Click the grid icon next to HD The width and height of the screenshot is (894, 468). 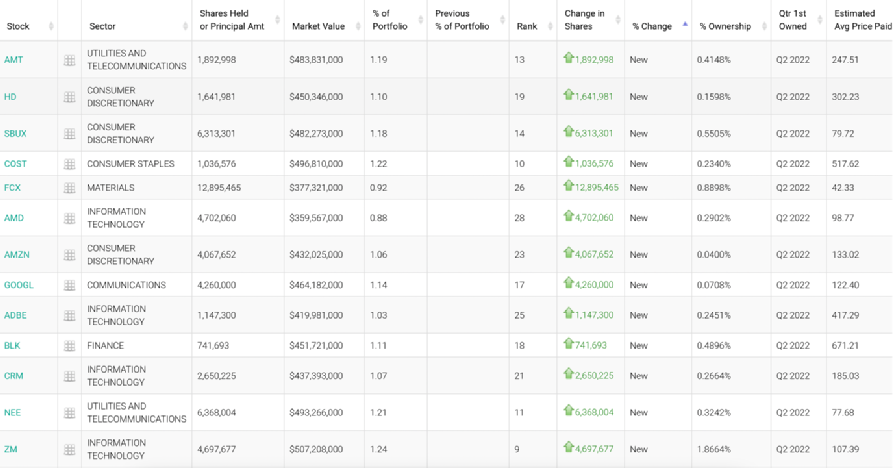pos(69,97)
